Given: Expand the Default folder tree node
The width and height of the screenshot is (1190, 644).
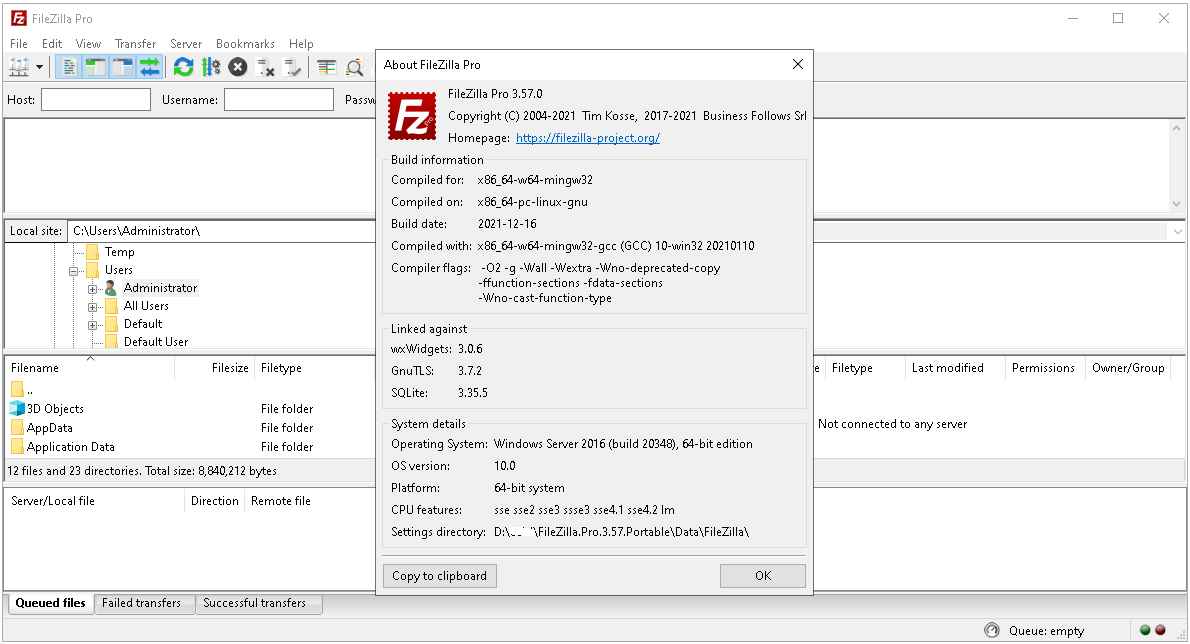Looking at the screenshot, I should click(x=93, y=325).
